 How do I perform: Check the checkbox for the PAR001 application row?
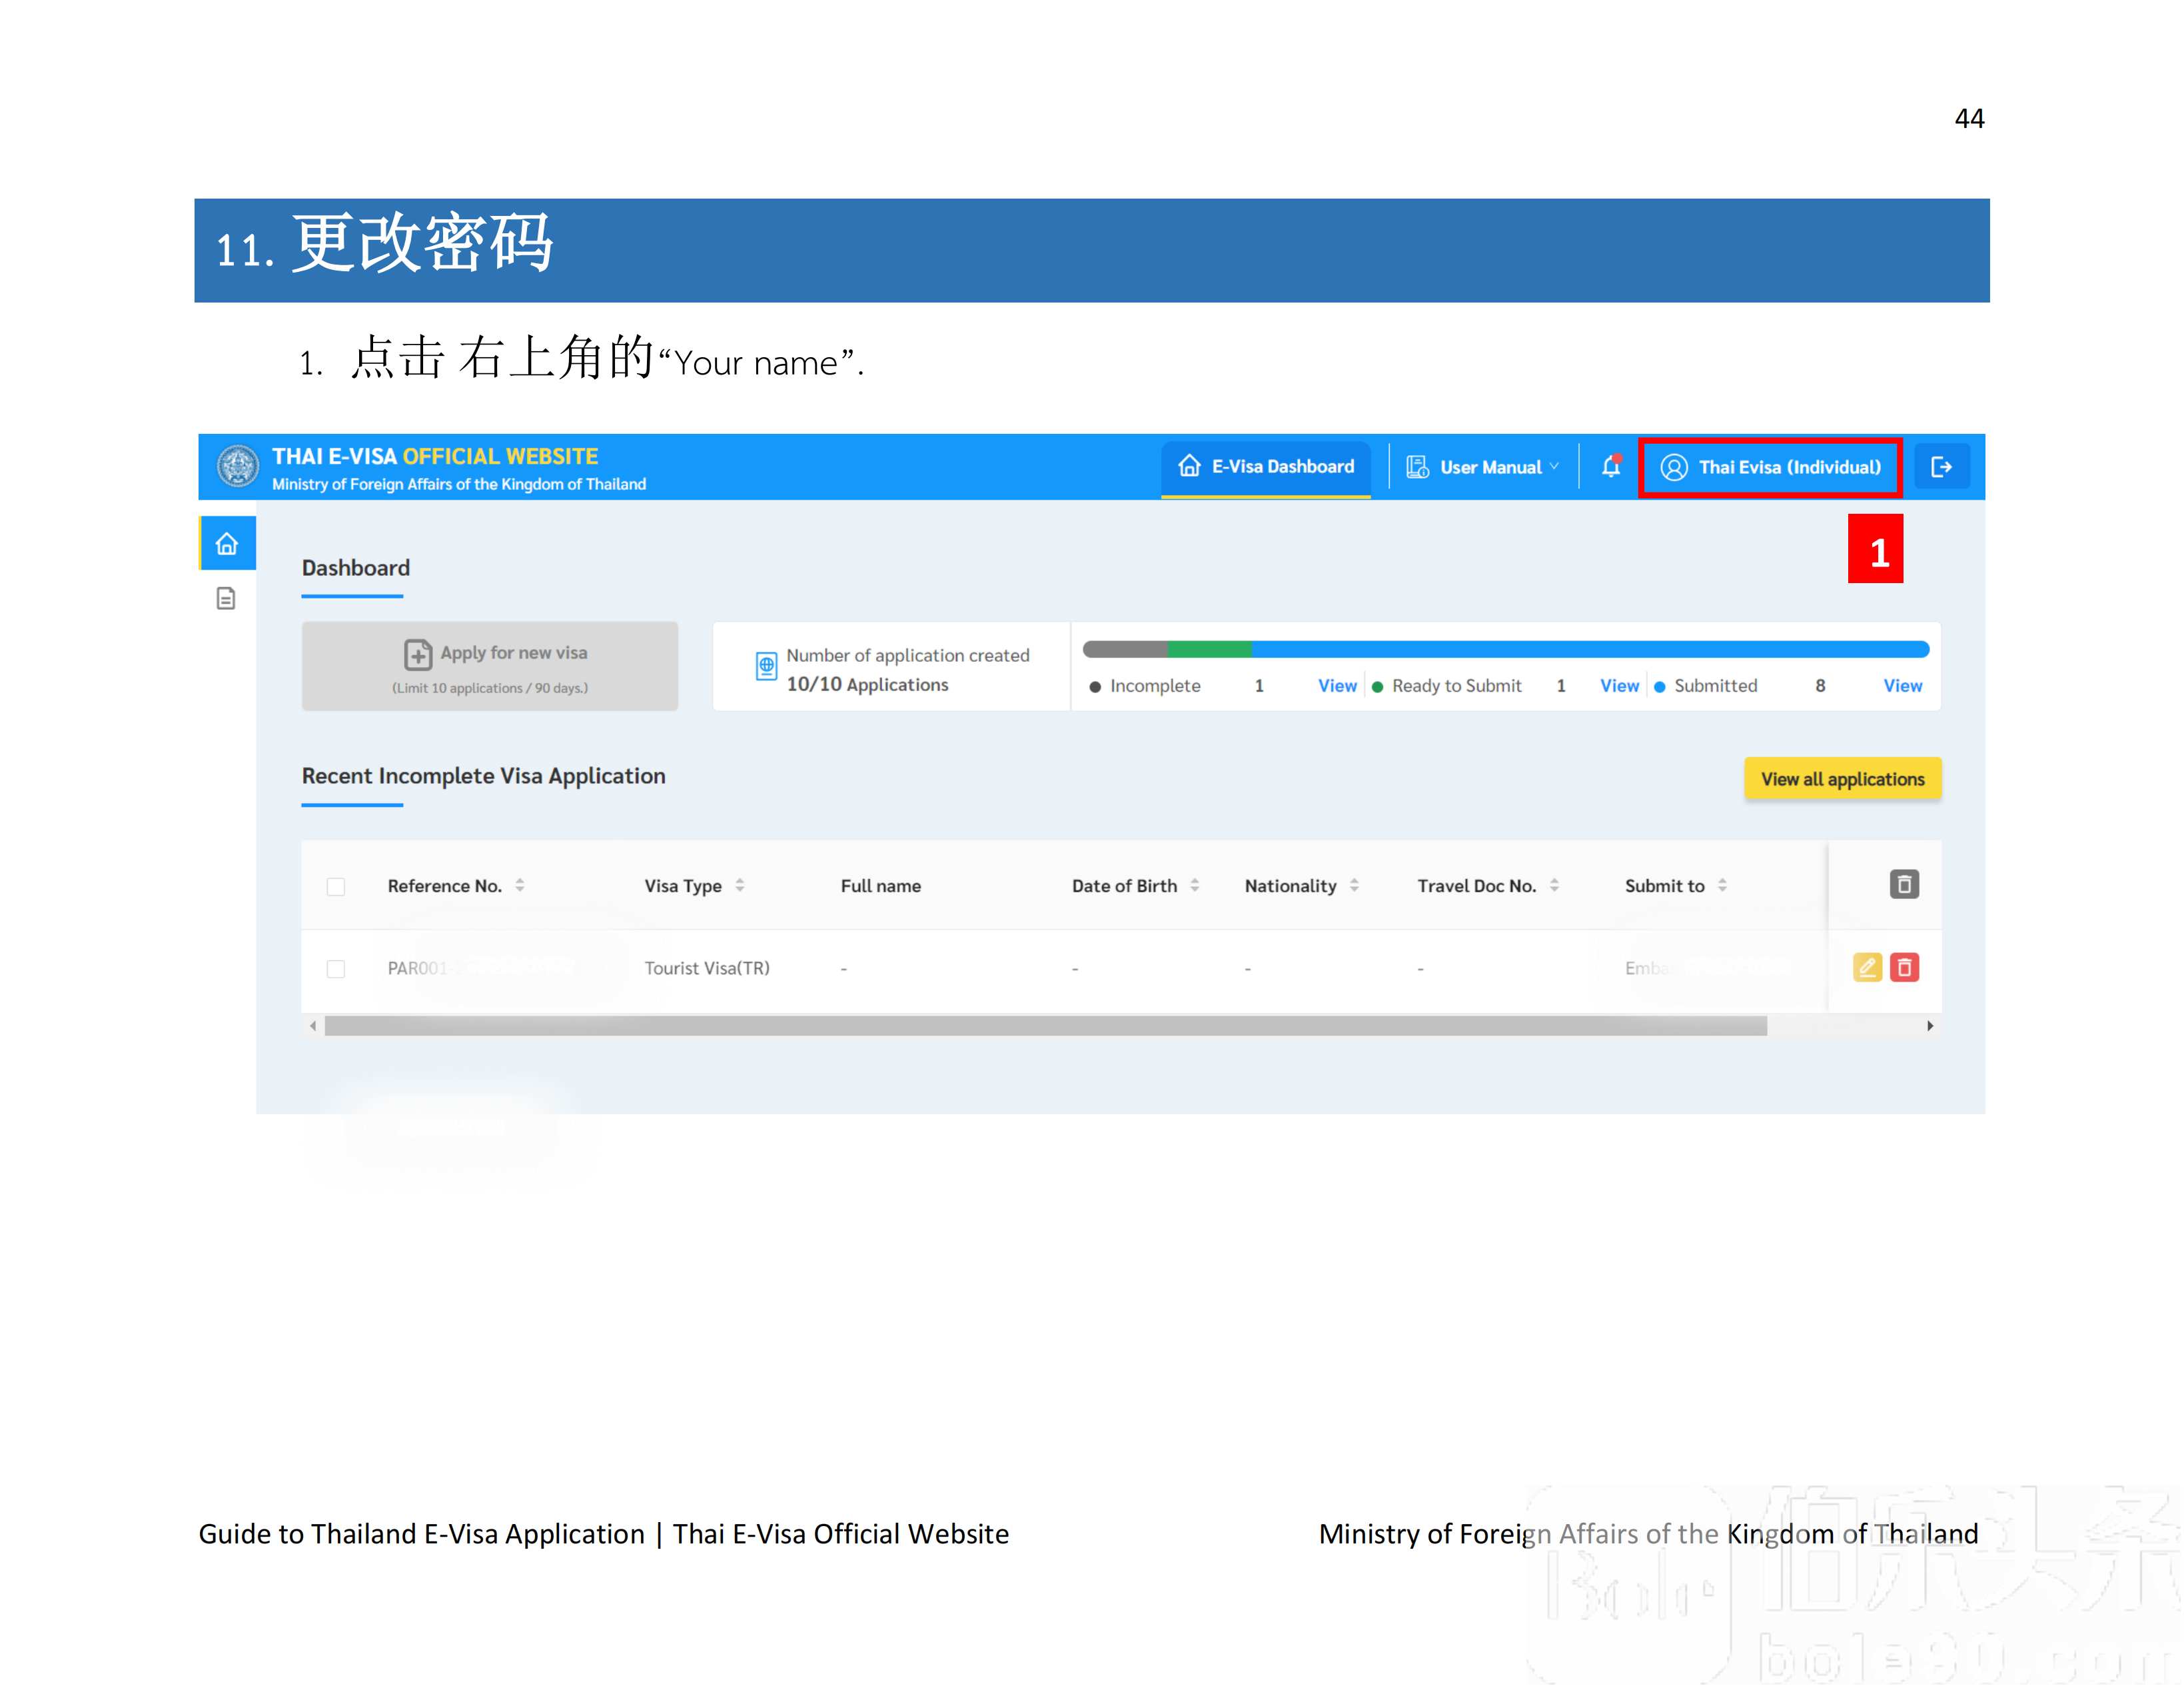[336, 968]
